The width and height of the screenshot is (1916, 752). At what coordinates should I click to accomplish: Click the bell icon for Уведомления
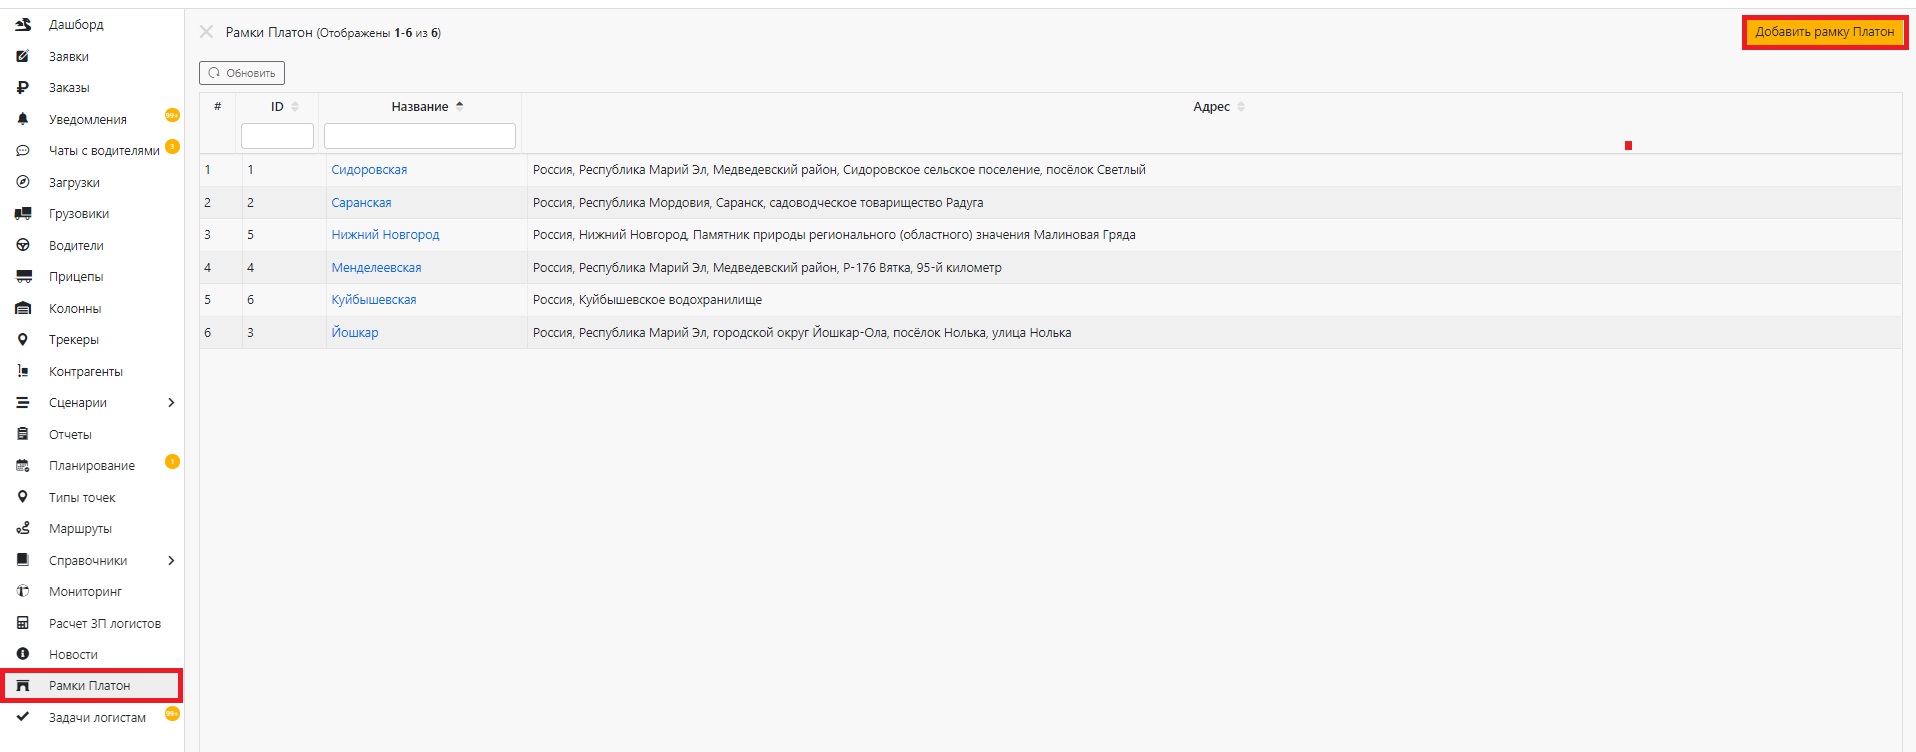[x=23, y=119]
